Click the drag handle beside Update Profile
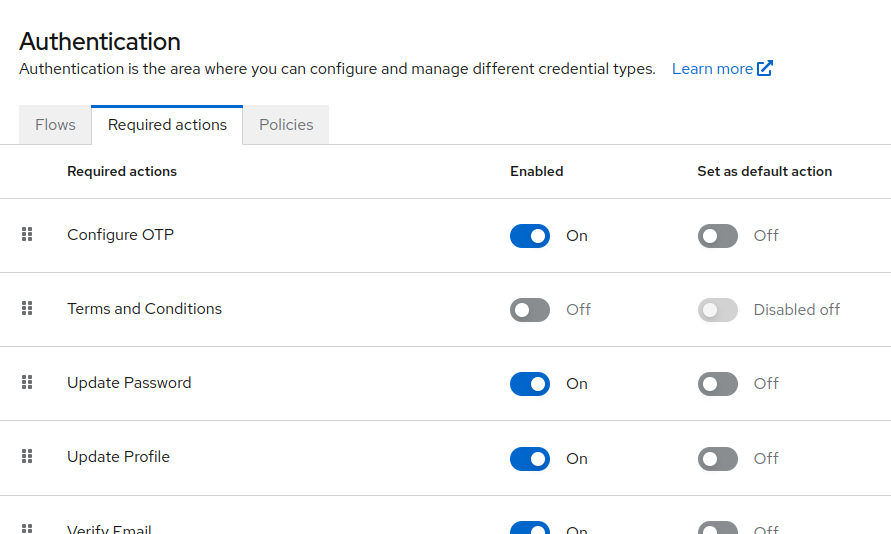The image size is (891, 534). tap(27, 456)
